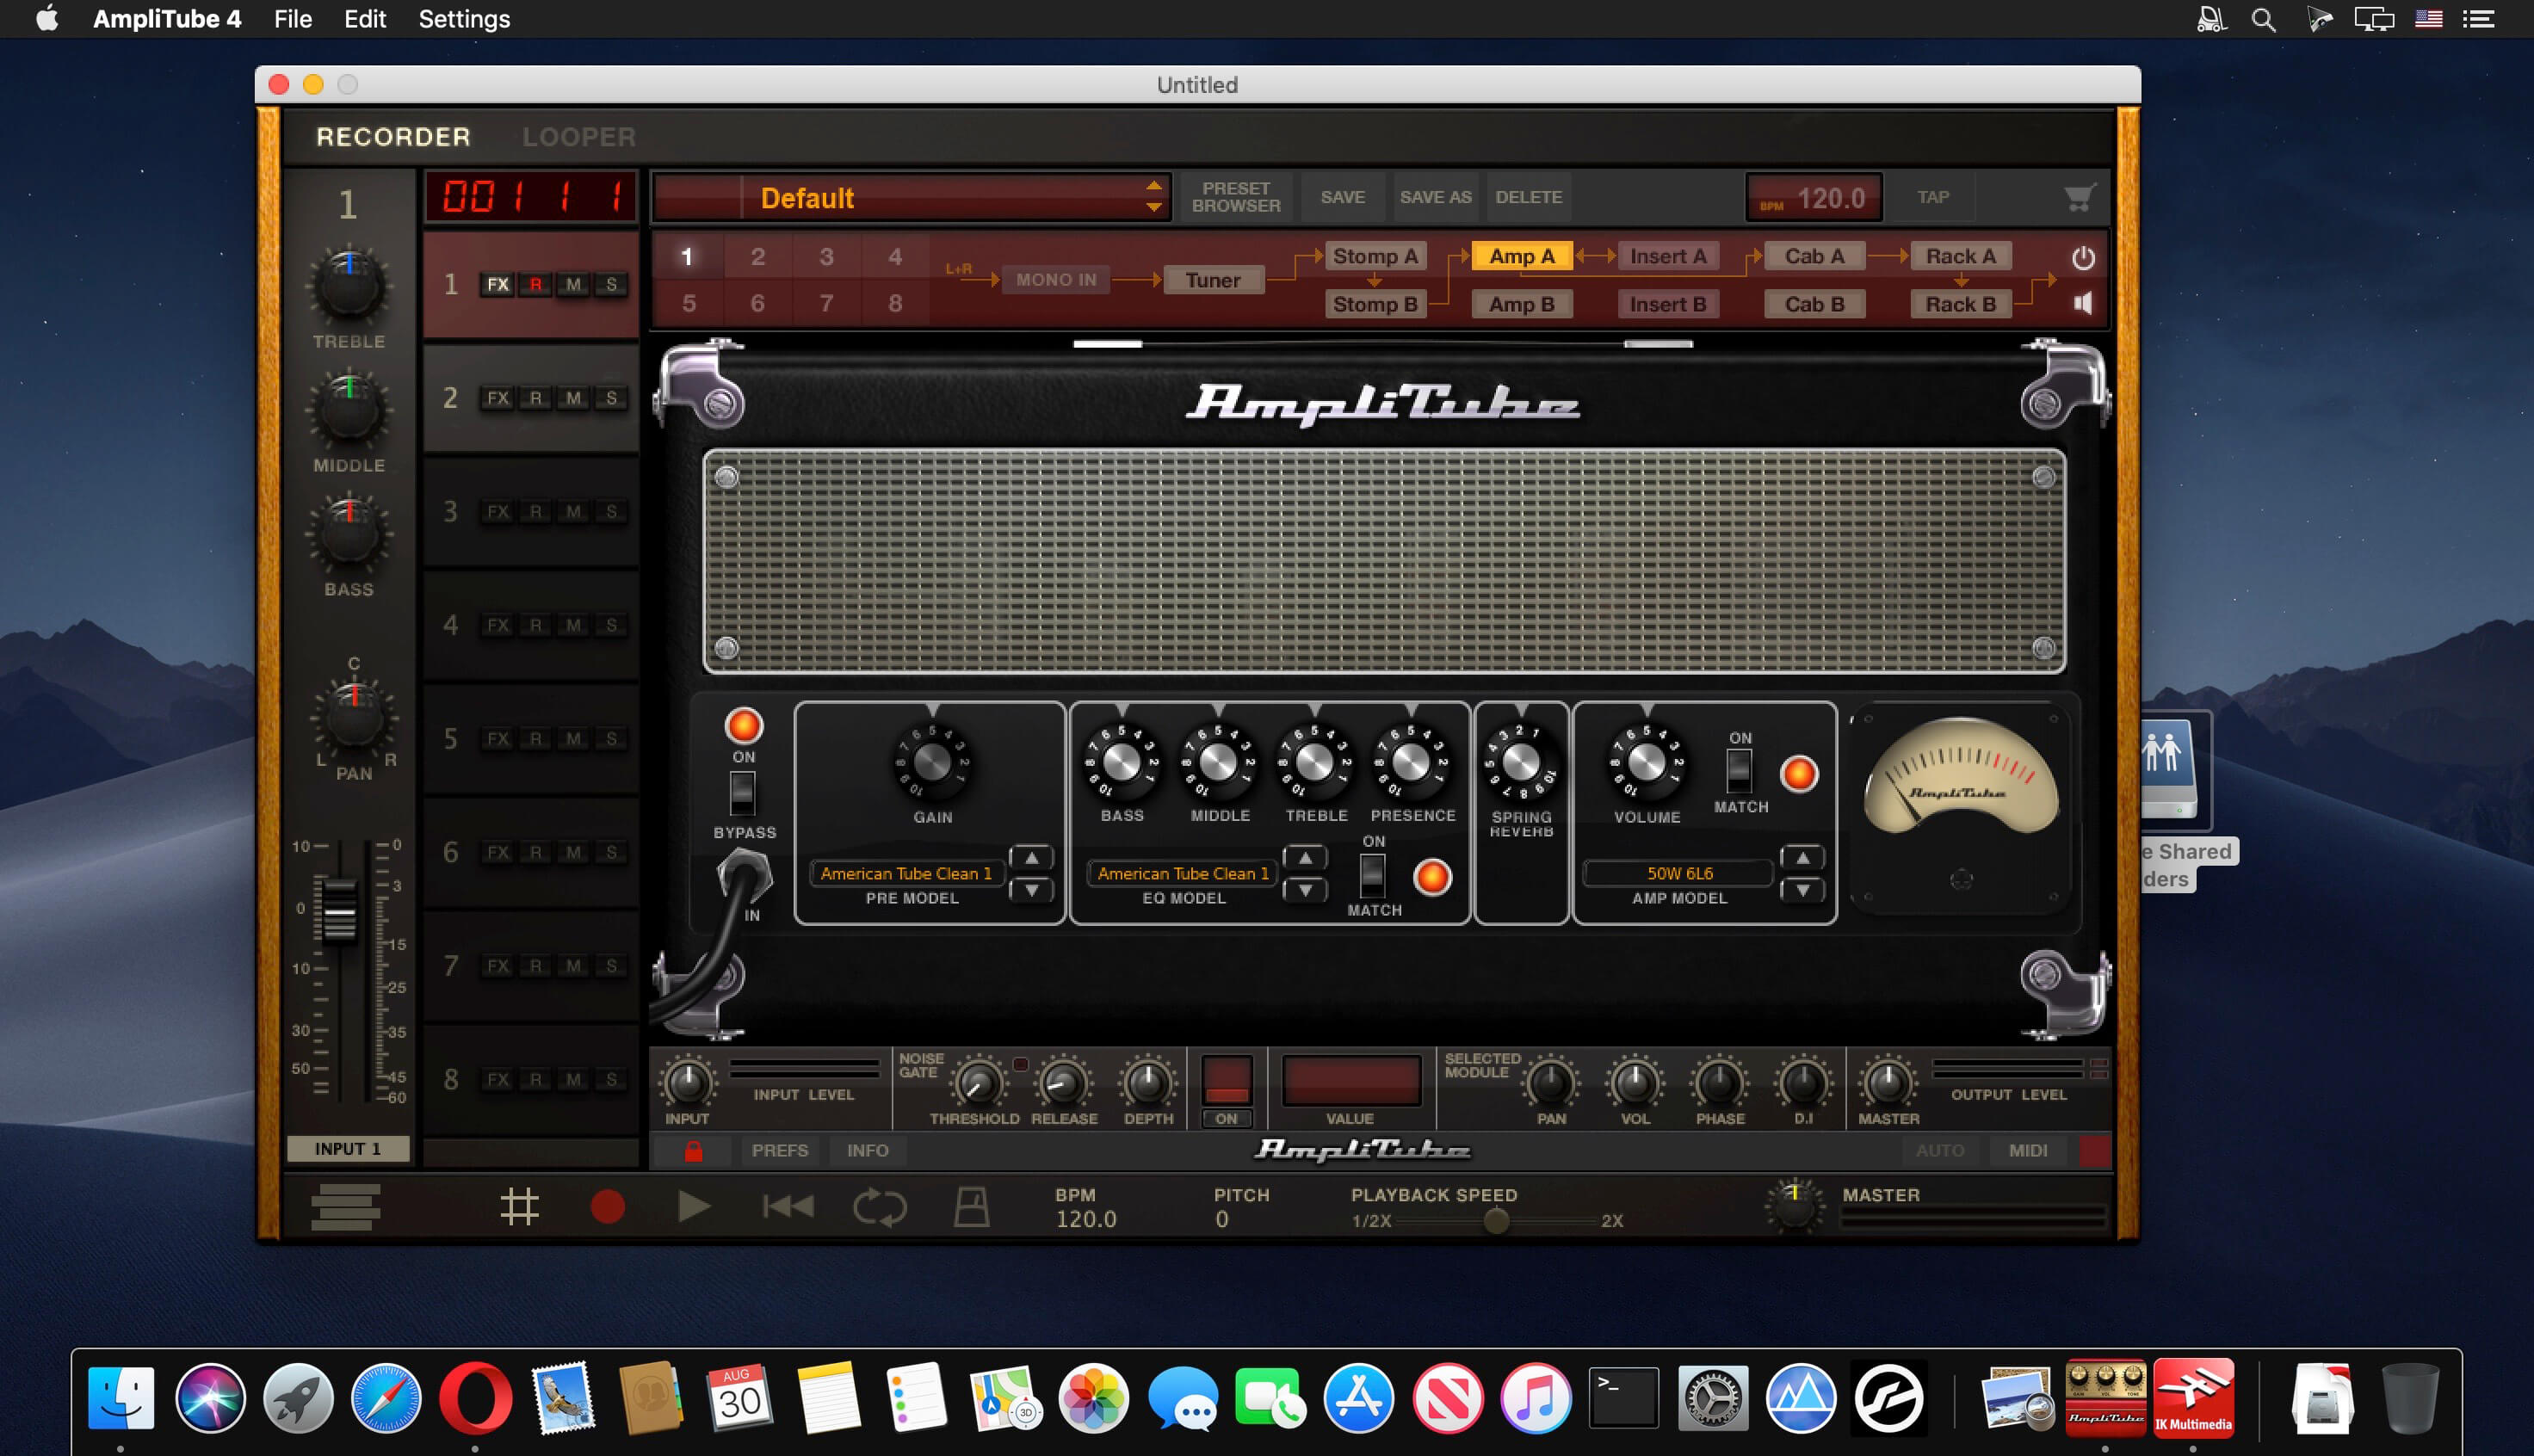
Task: Click the amp VOLUME knob
Action: 1646,764
